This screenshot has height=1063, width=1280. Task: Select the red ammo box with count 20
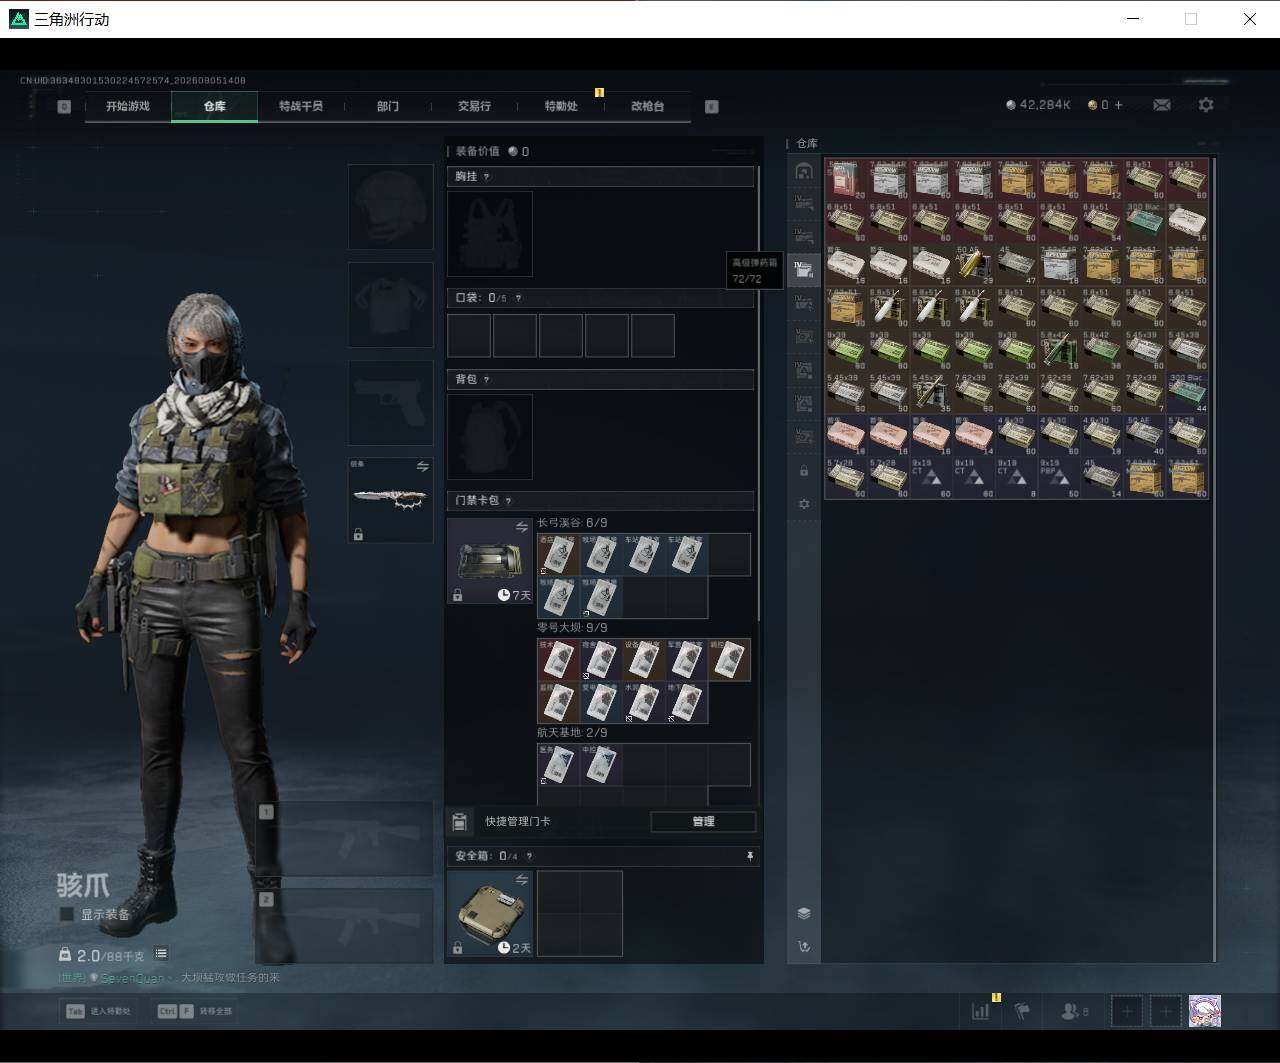(846, 179)
